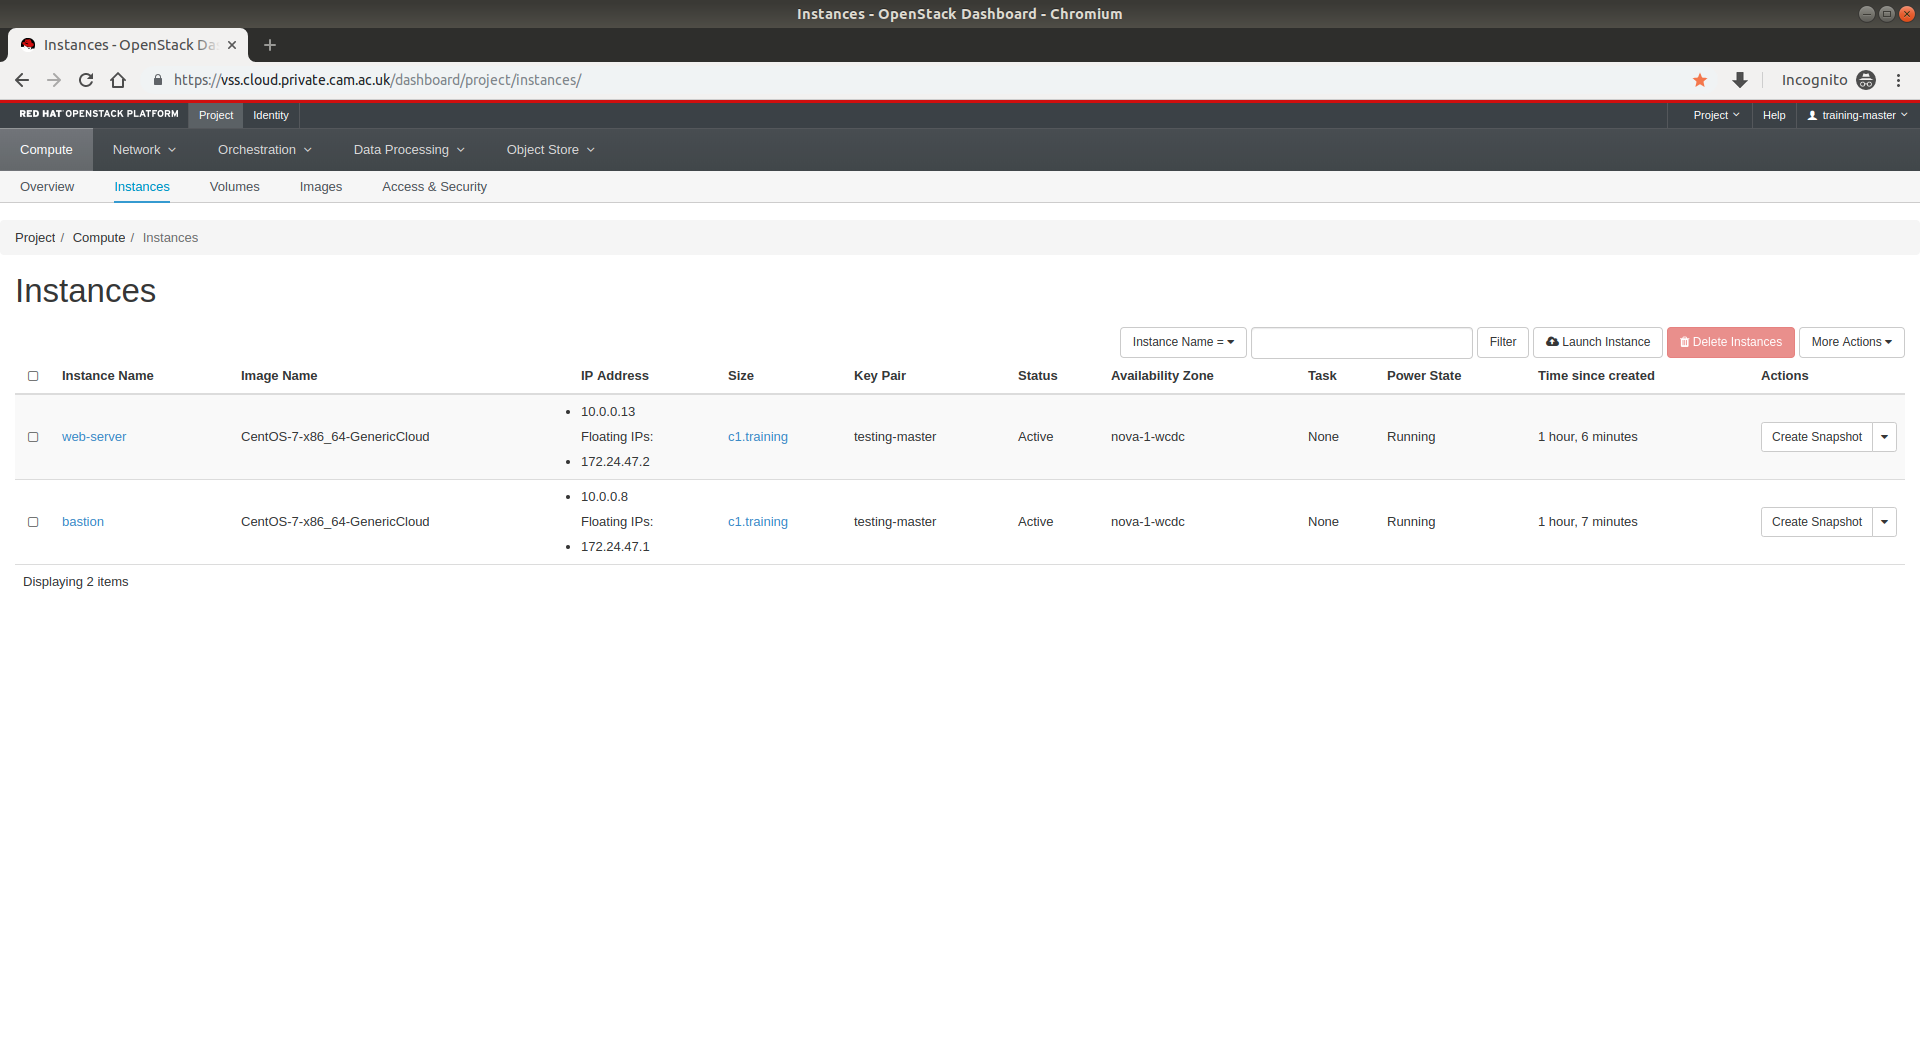Click the browser back arrow
1920x1053 pixels.
point(22,80)
